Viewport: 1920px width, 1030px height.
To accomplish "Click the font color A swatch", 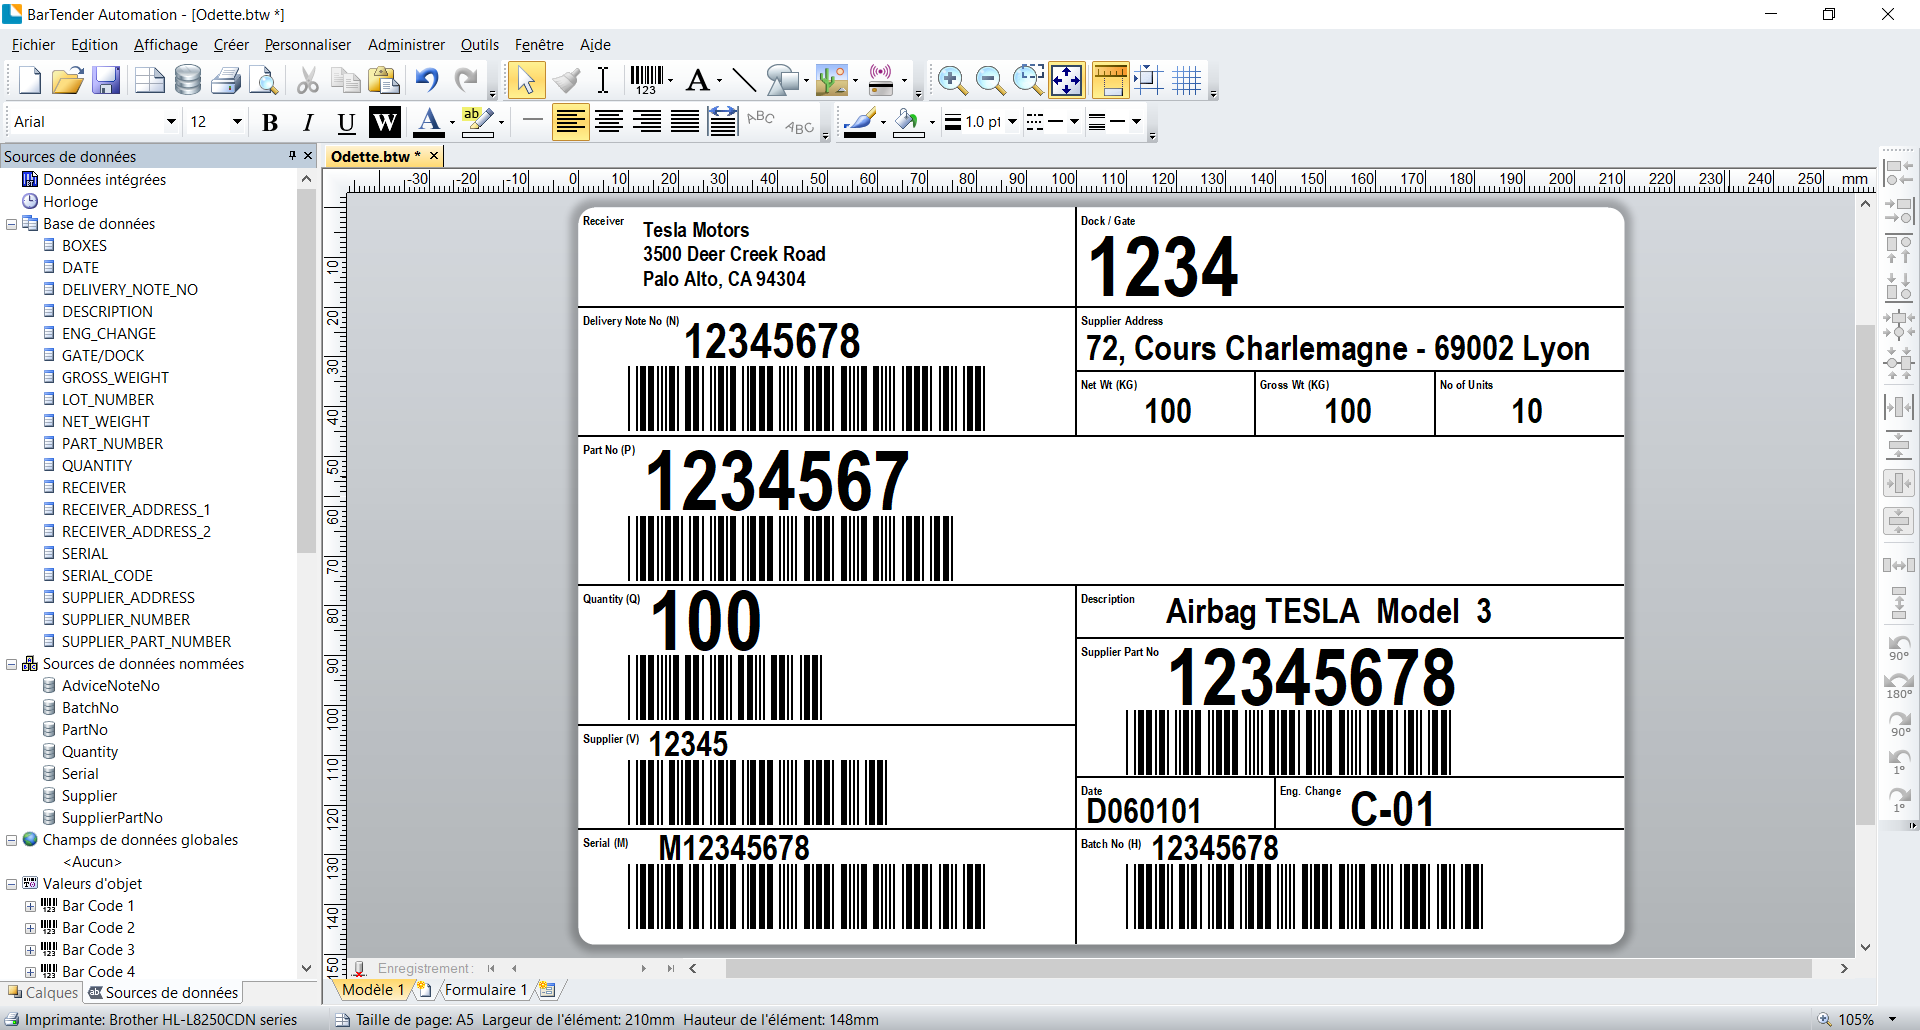I will tap(429, 122).
